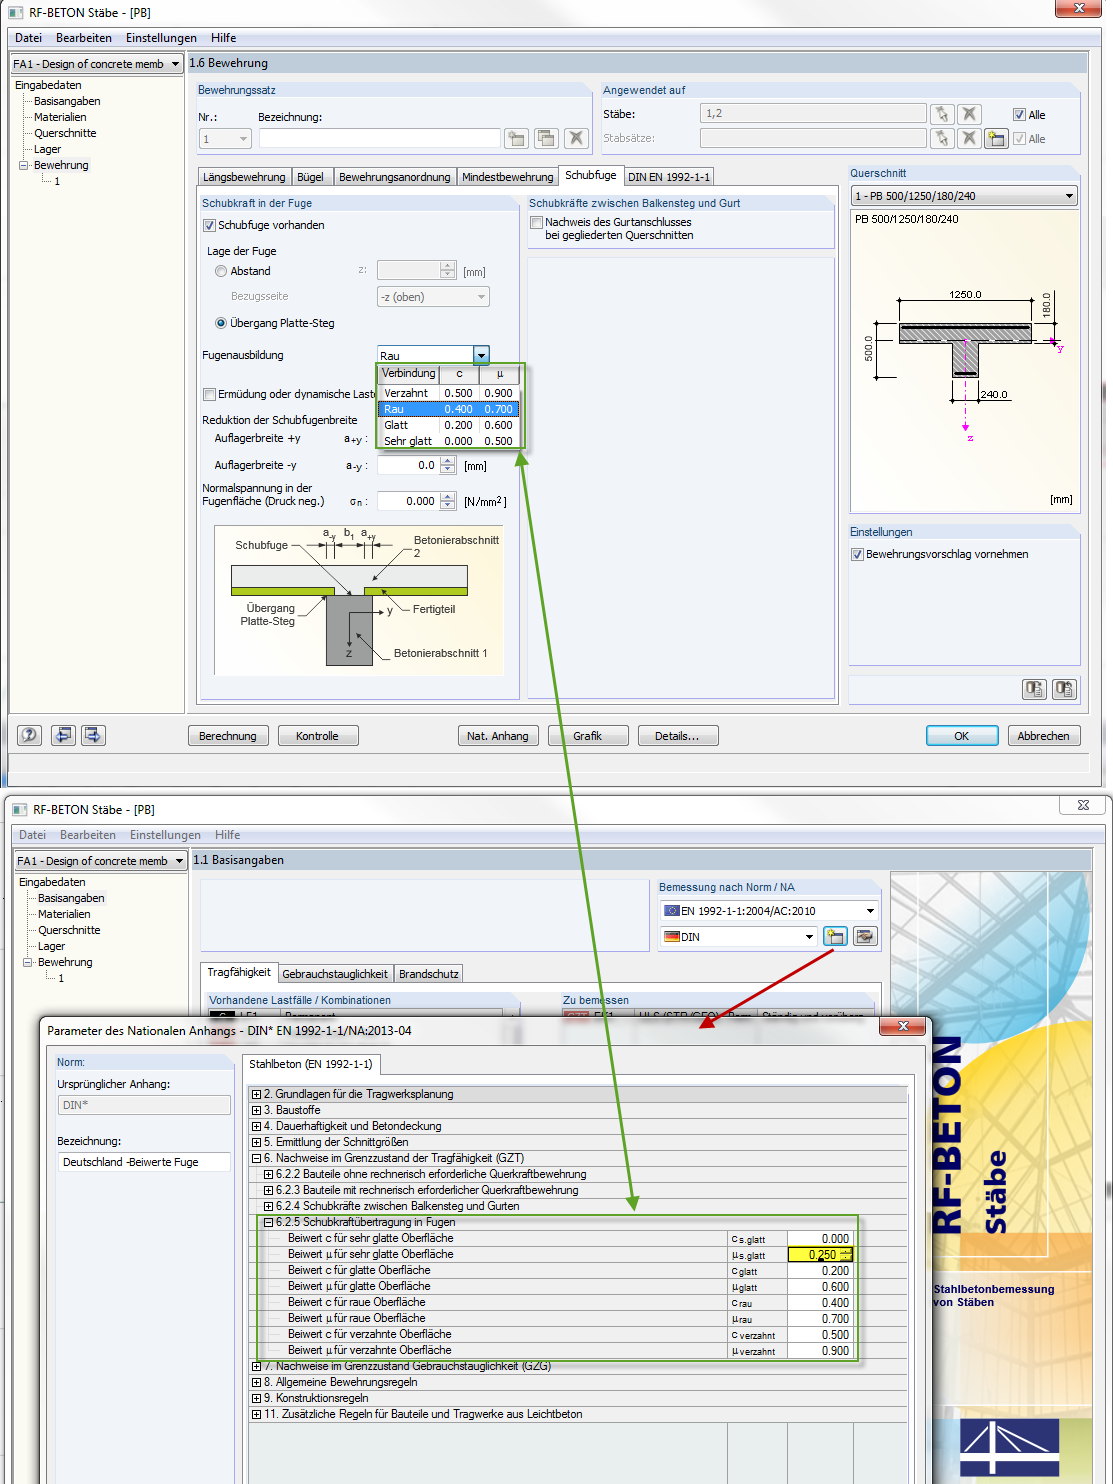
Task: Select Sehr glatt row in joint list
Action: tap(448, 441)
